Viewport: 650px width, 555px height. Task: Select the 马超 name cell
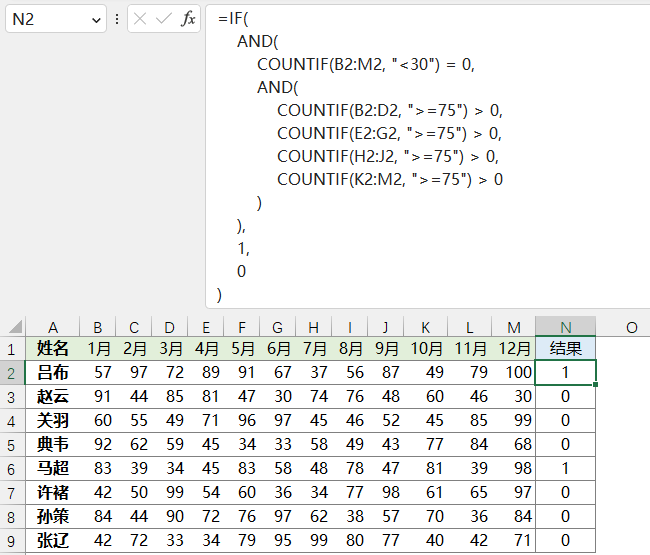coord(53,469)
